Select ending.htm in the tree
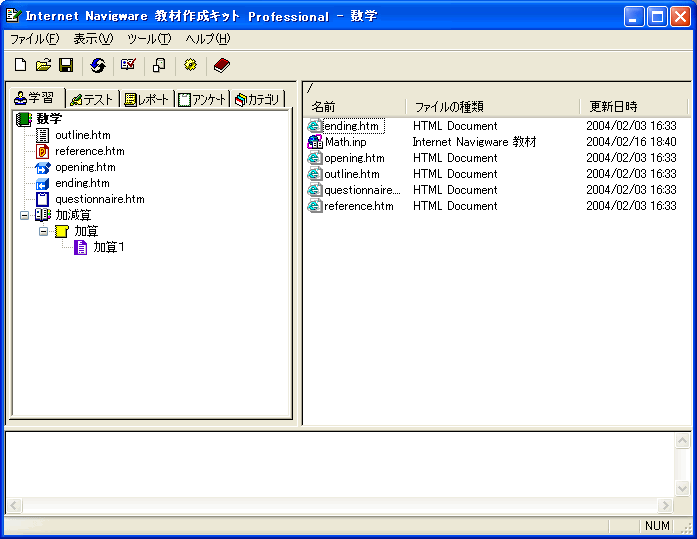This screenshot has height=539, width=697. tap(82, 184)
